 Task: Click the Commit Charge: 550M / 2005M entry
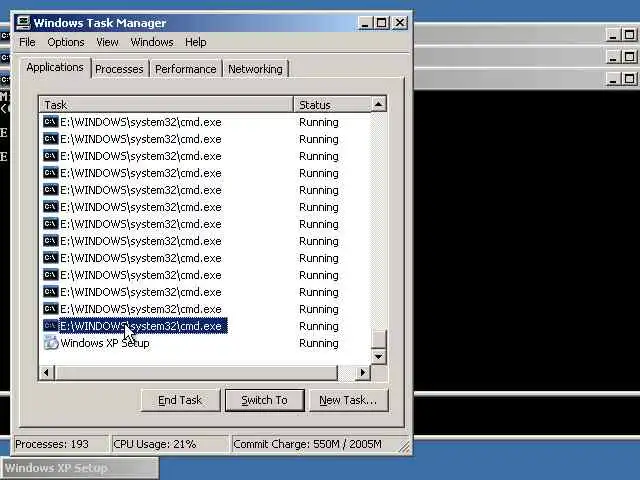[314, 444]
